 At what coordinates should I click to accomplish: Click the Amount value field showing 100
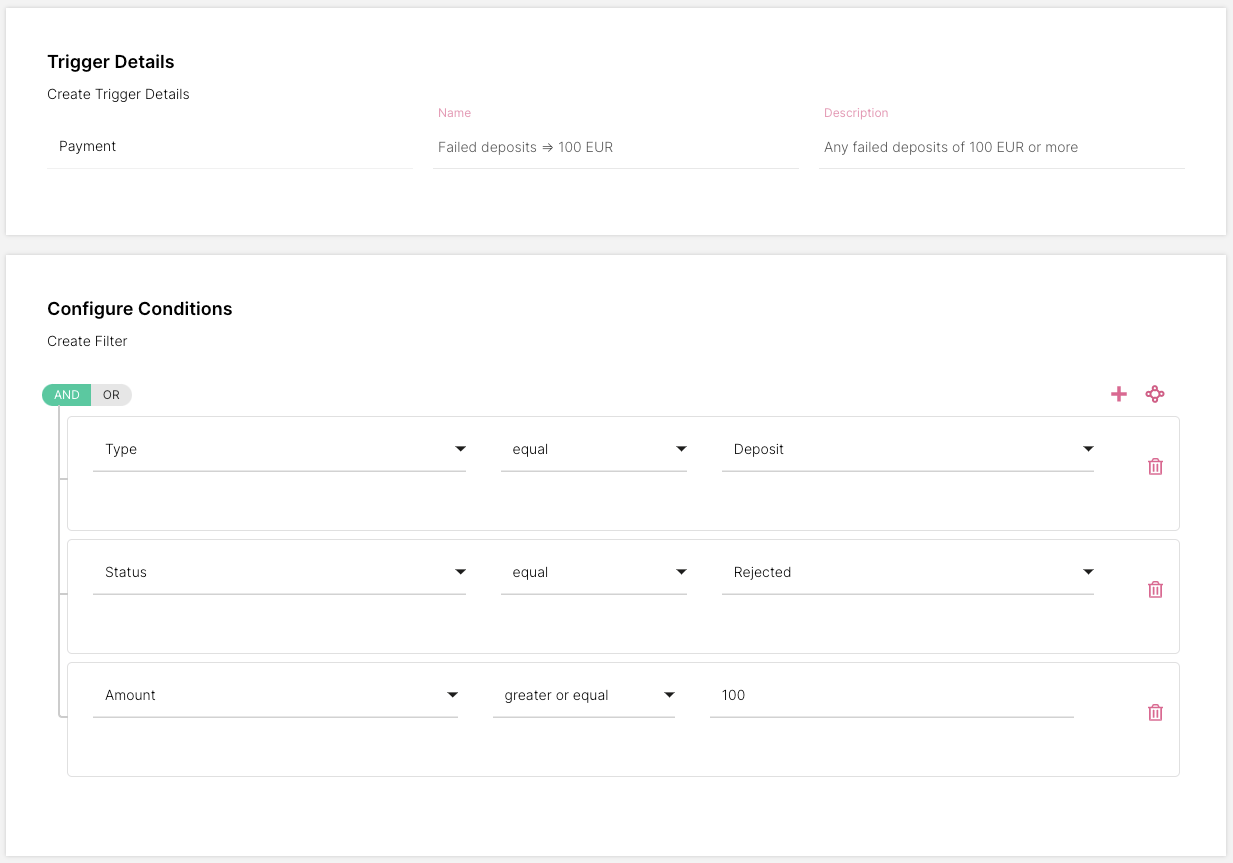[x=891, y=696]
